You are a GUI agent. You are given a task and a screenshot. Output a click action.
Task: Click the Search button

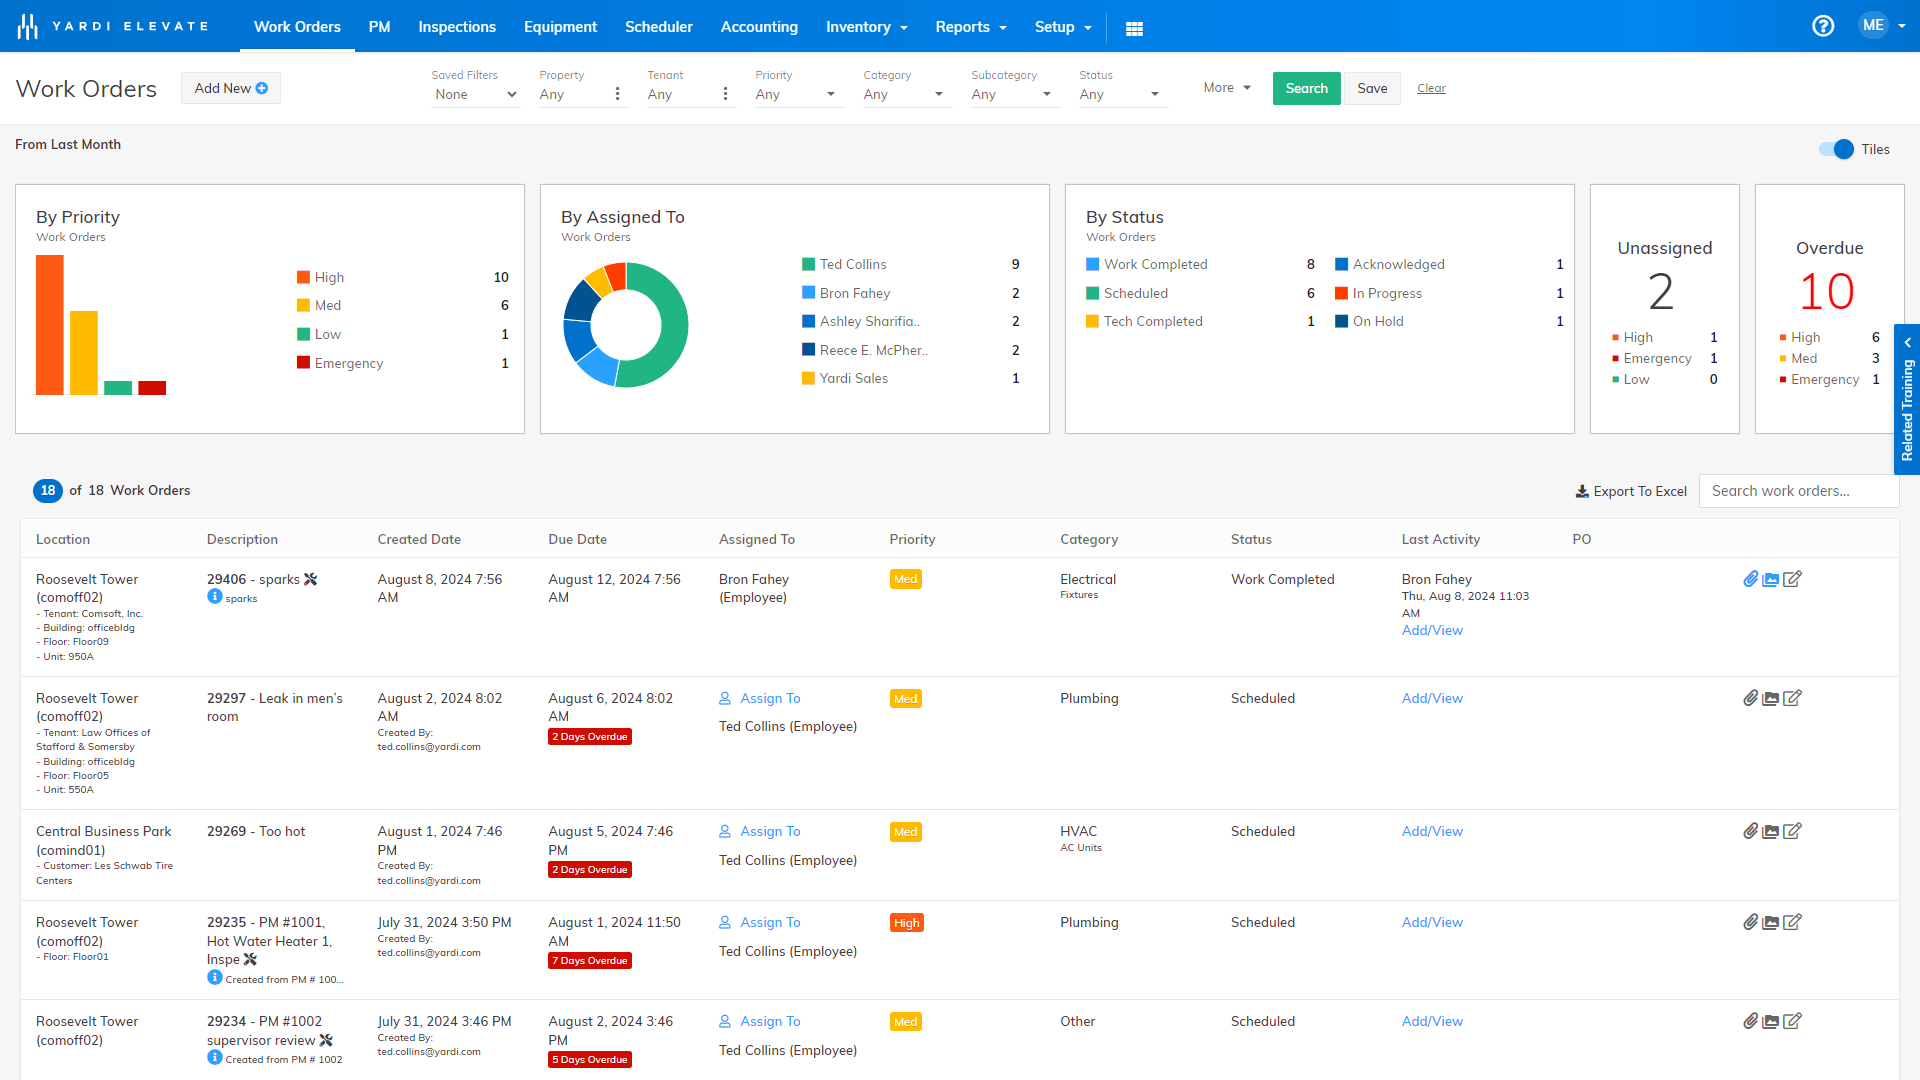(x=1306, y=88)
